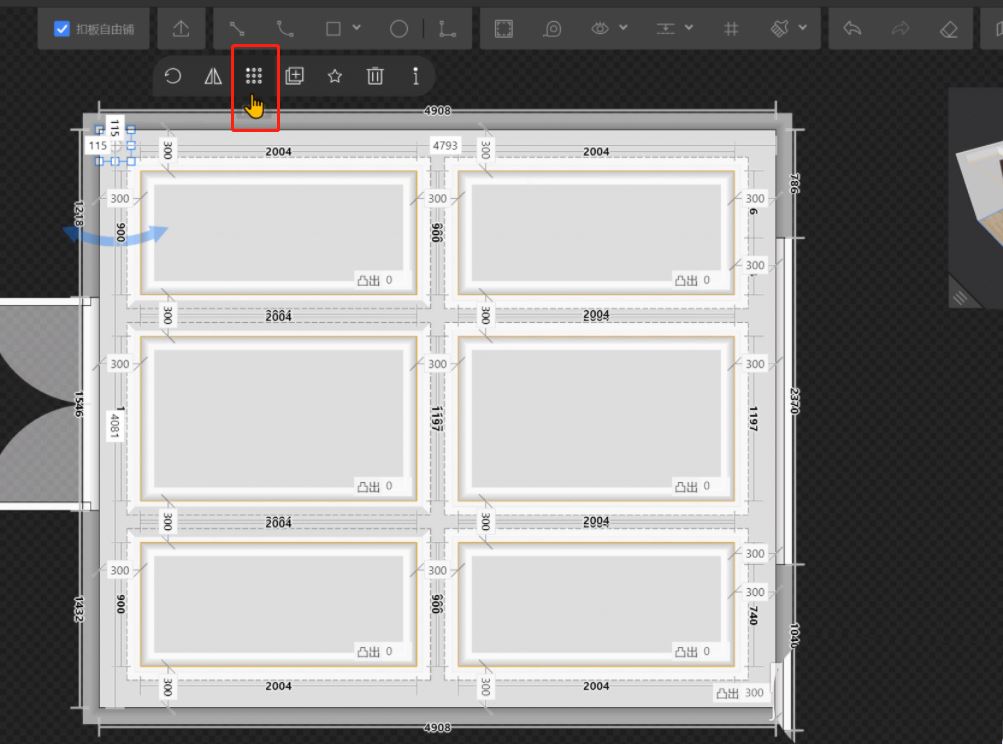Expand the alignment tool dropdown
The width and height of the screenshot is (1003, 744).
674,29
